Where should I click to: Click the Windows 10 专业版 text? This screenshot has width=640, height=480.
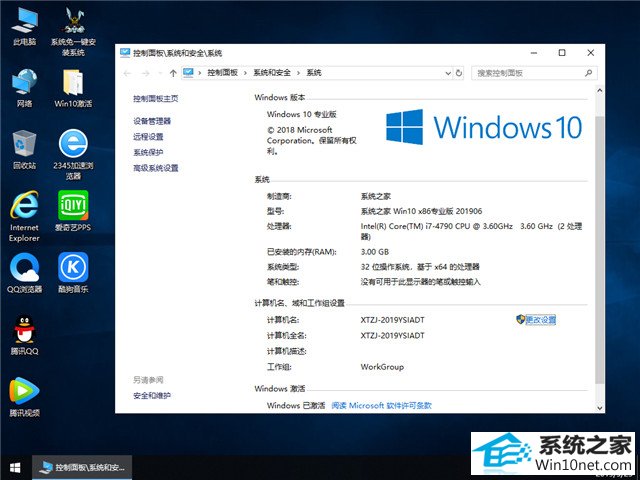pyautogui.click(x=302, y=114)
